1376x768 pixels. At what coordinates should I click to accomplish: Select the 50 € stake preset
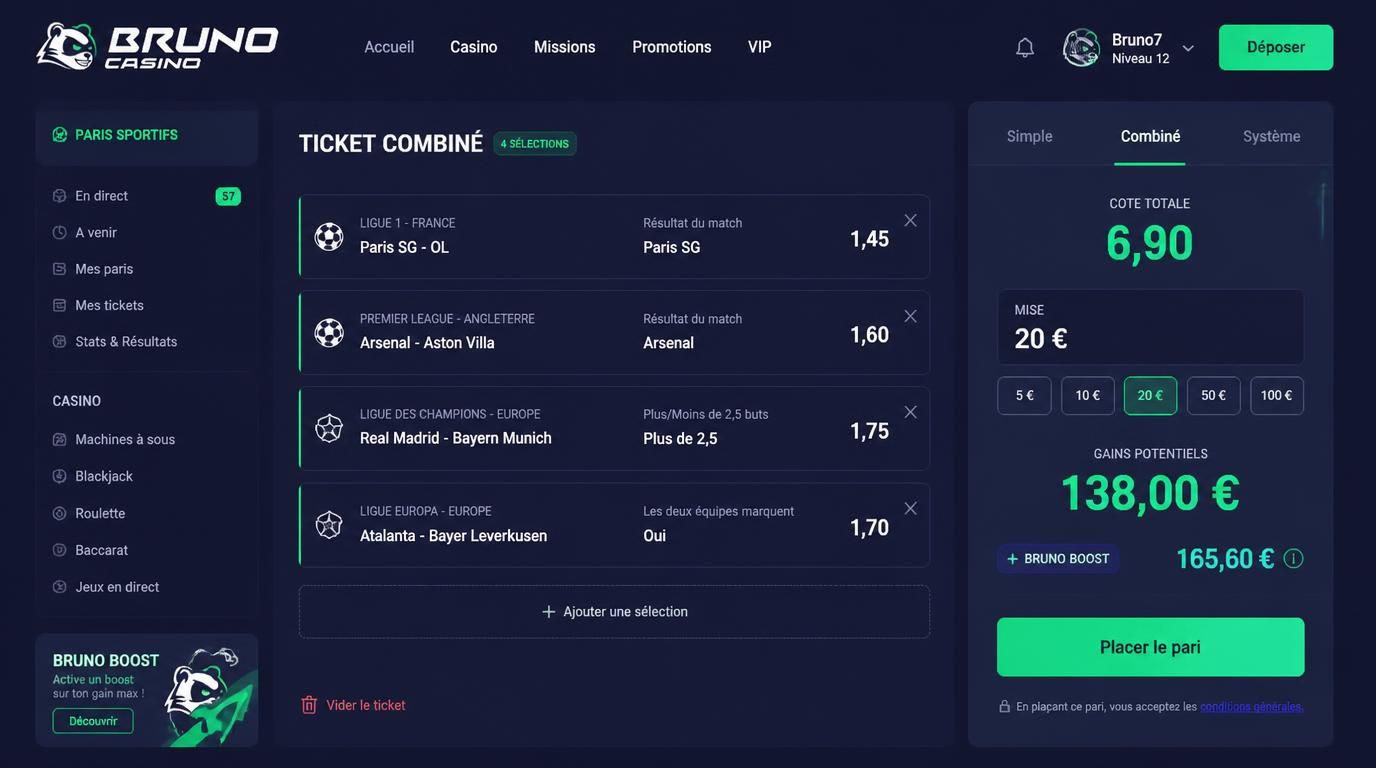click(1214, 396)
